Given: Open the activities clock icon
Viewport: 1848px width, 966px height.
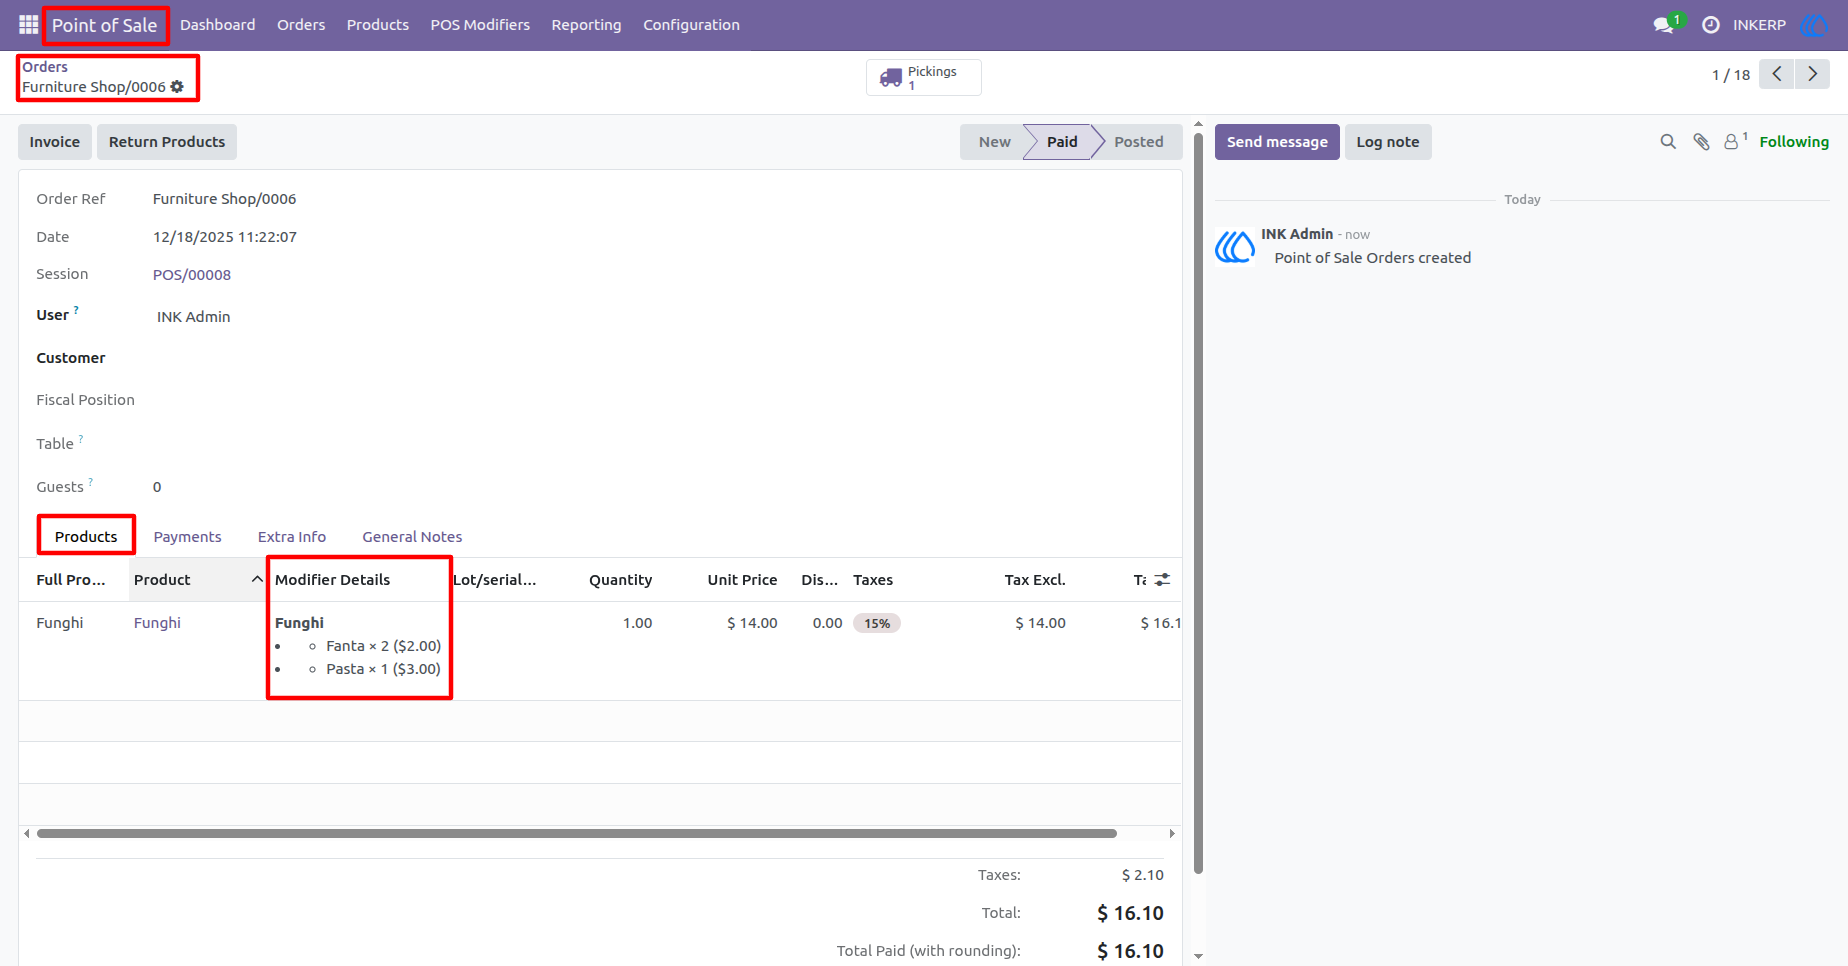Looking at the screenshot, I should click(1711, 25).
